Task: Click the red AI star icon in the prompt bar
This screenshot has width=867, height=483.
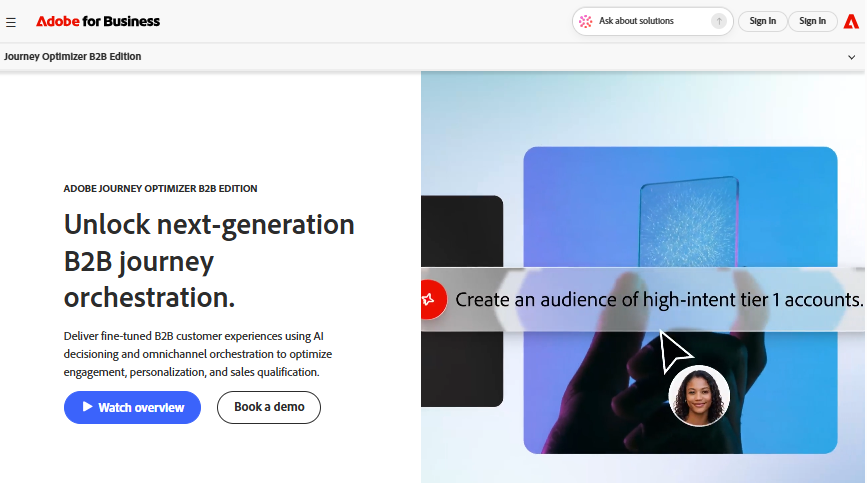Action: (x=432, y=300)
